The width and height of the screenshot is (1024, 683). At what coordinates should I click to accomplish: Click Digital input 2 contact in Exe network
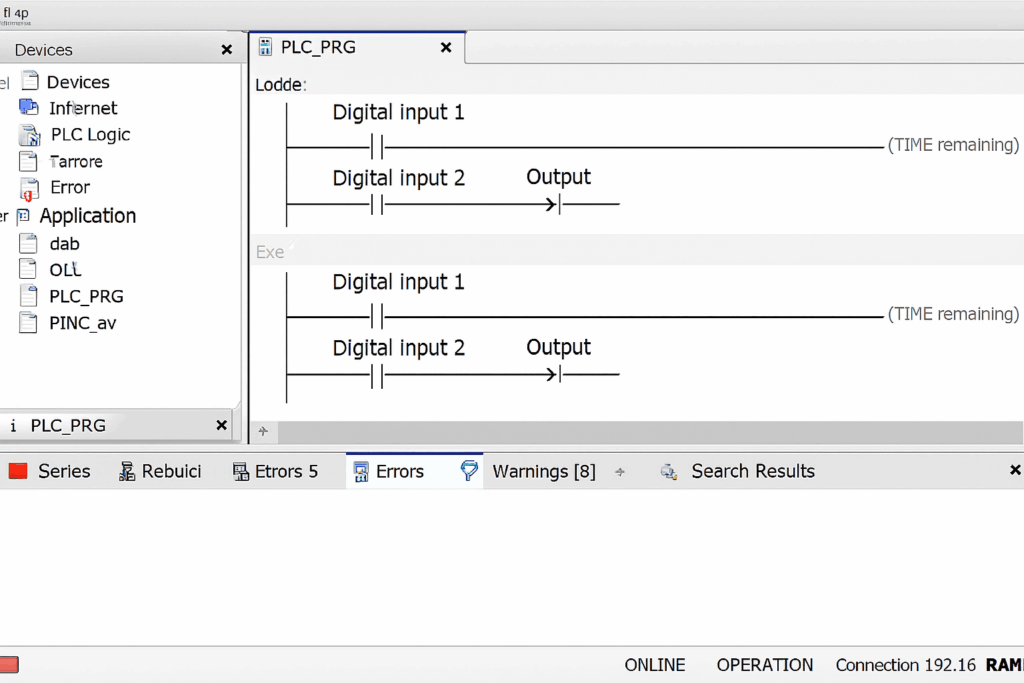click(377, 375)
